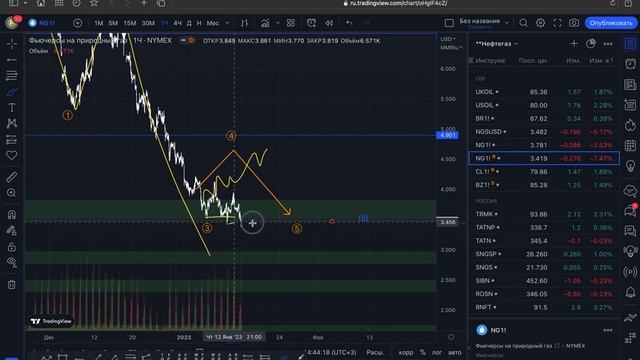The width and height of the screenshot is (640, 360).
Task: Start bar replay mode
Action: point(329,23)
